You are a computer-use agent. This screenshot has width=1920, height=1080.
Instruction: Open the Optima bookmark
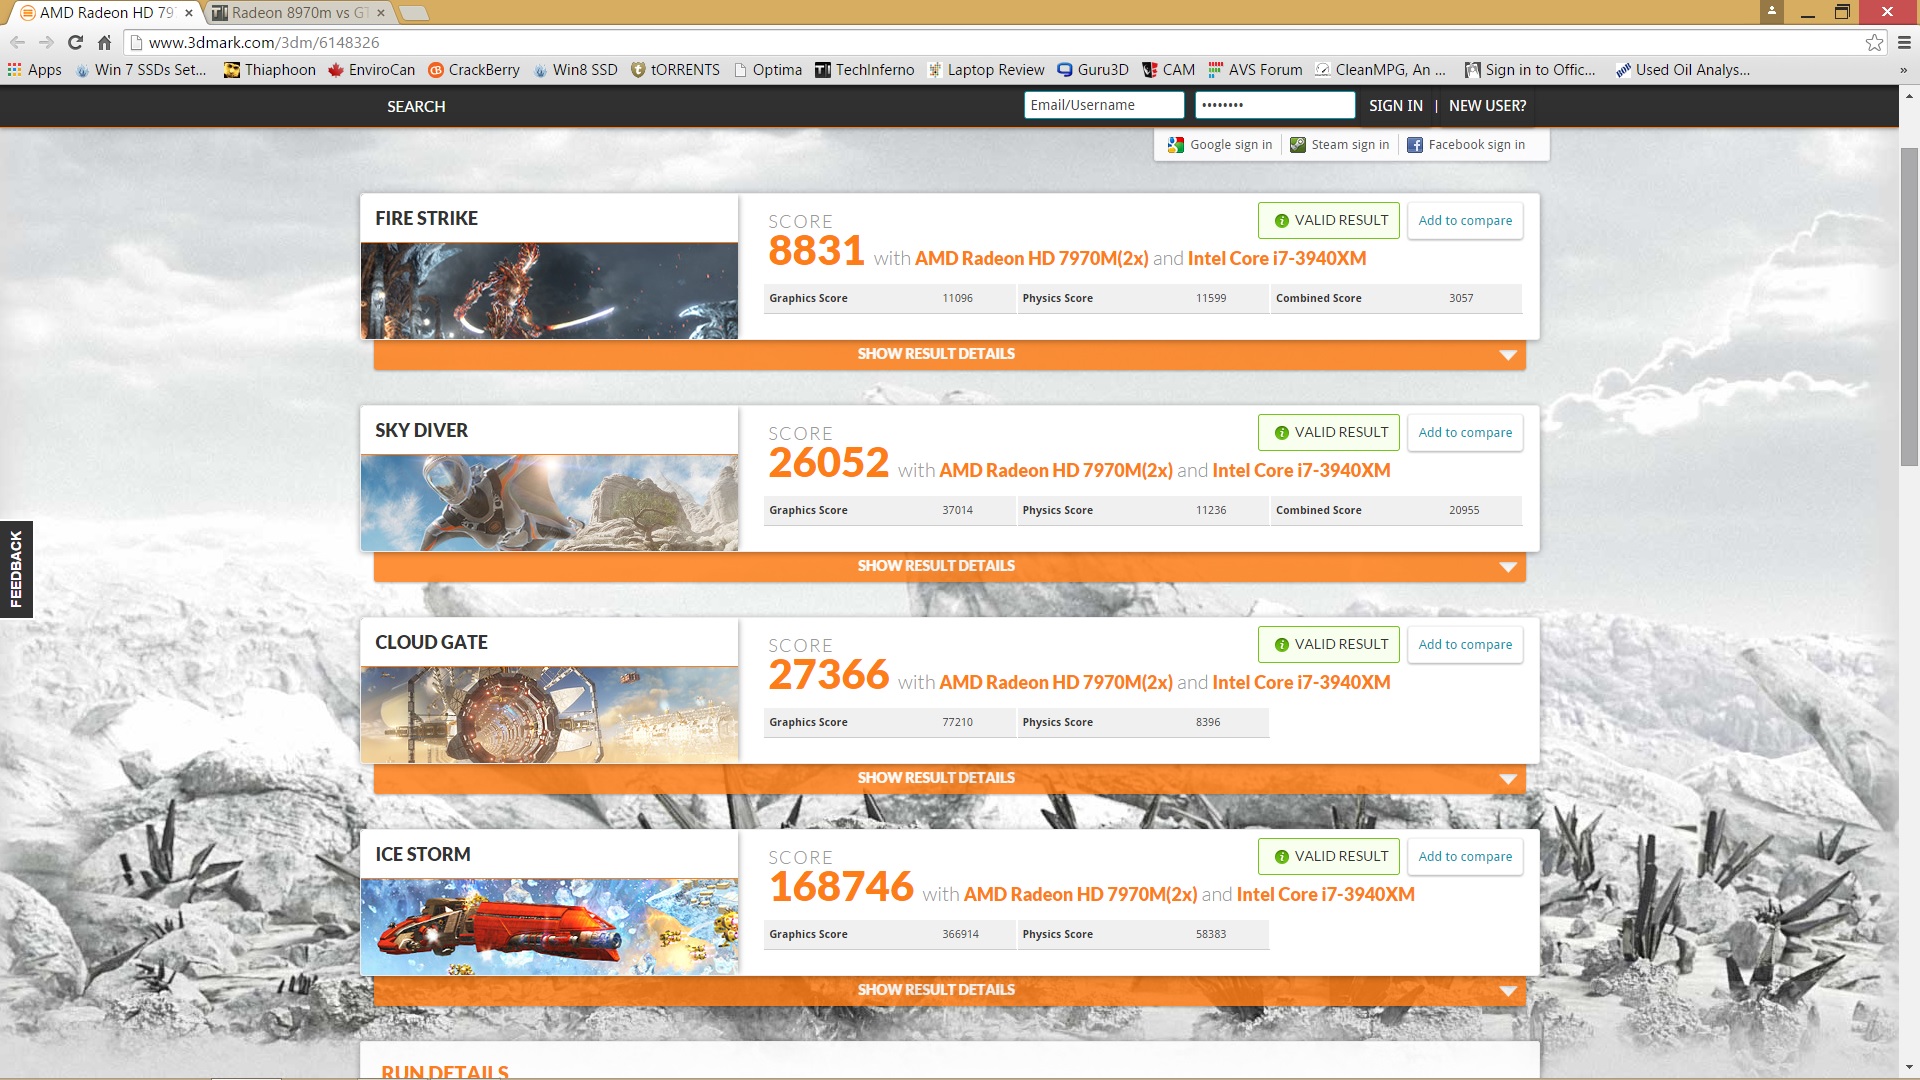768,70
